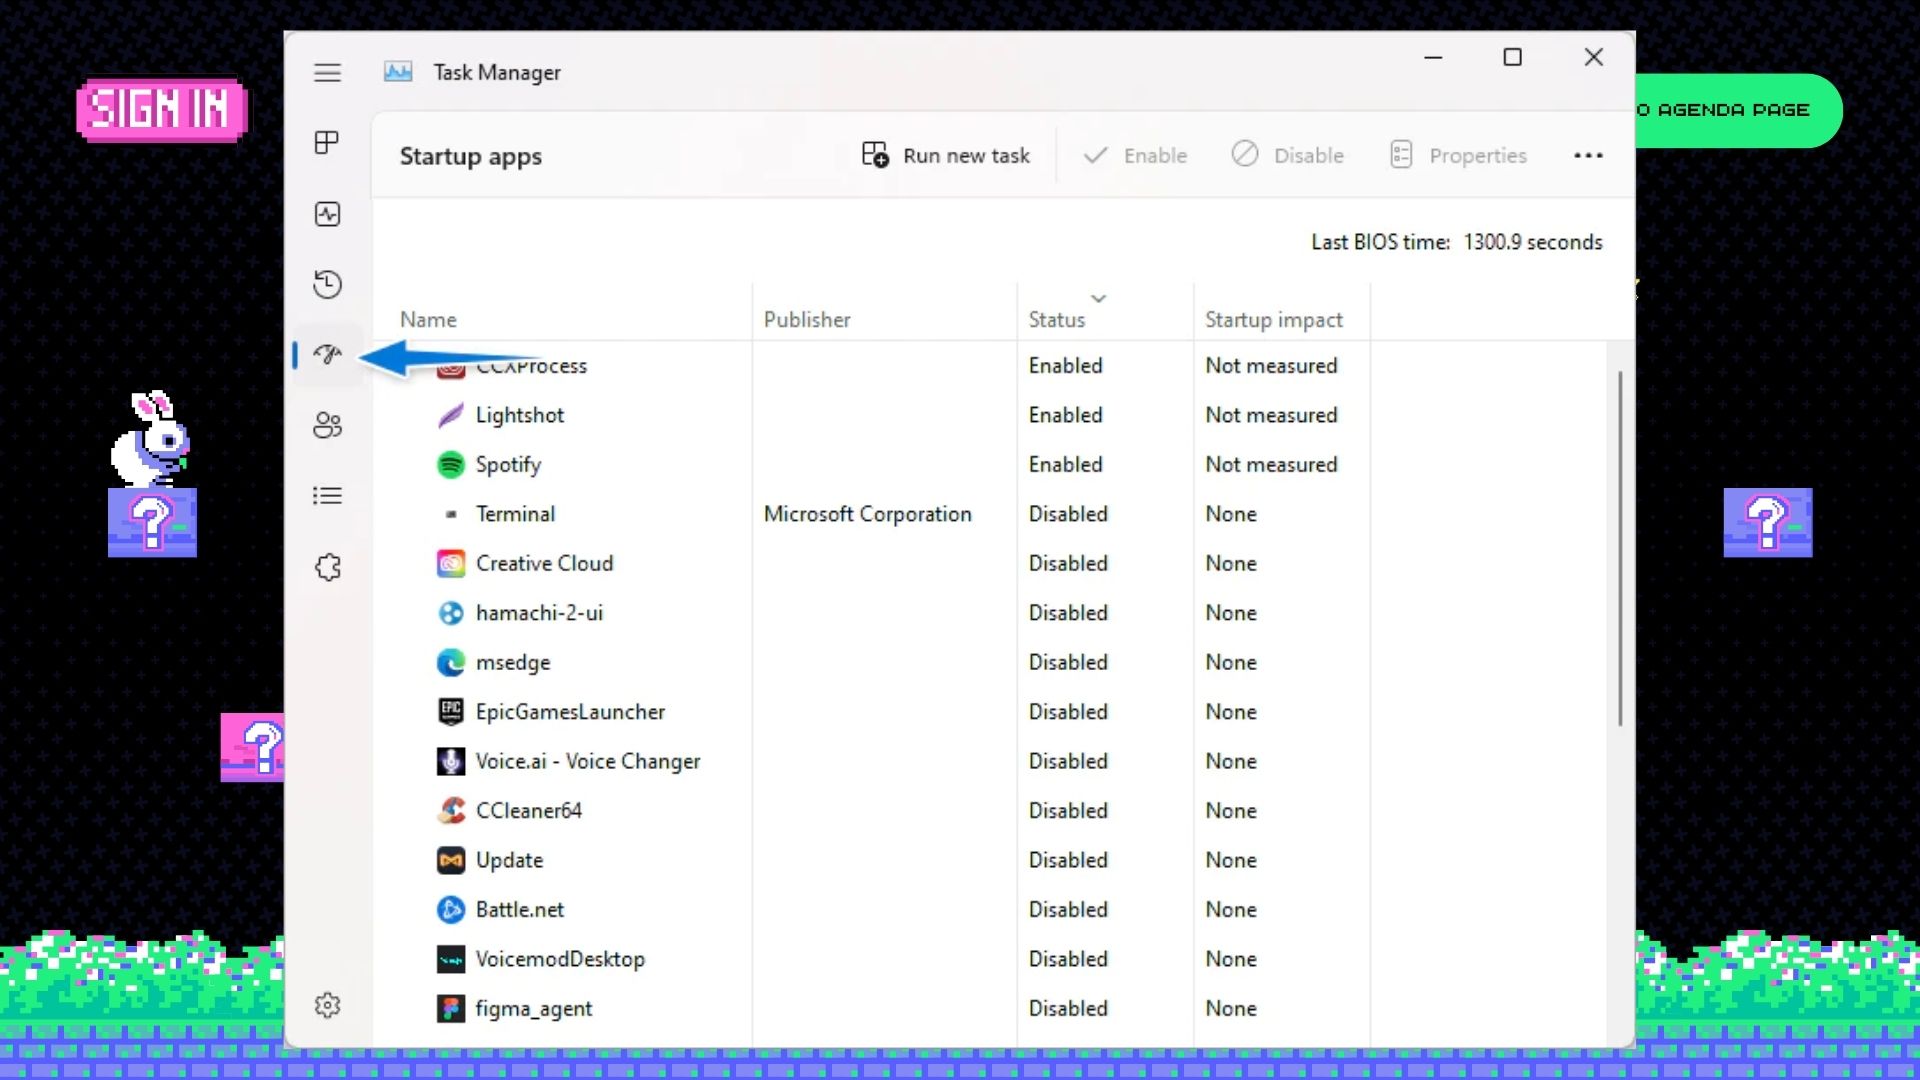
Task: Click the Voice.ai microphone icon
Action: [451, 761]
